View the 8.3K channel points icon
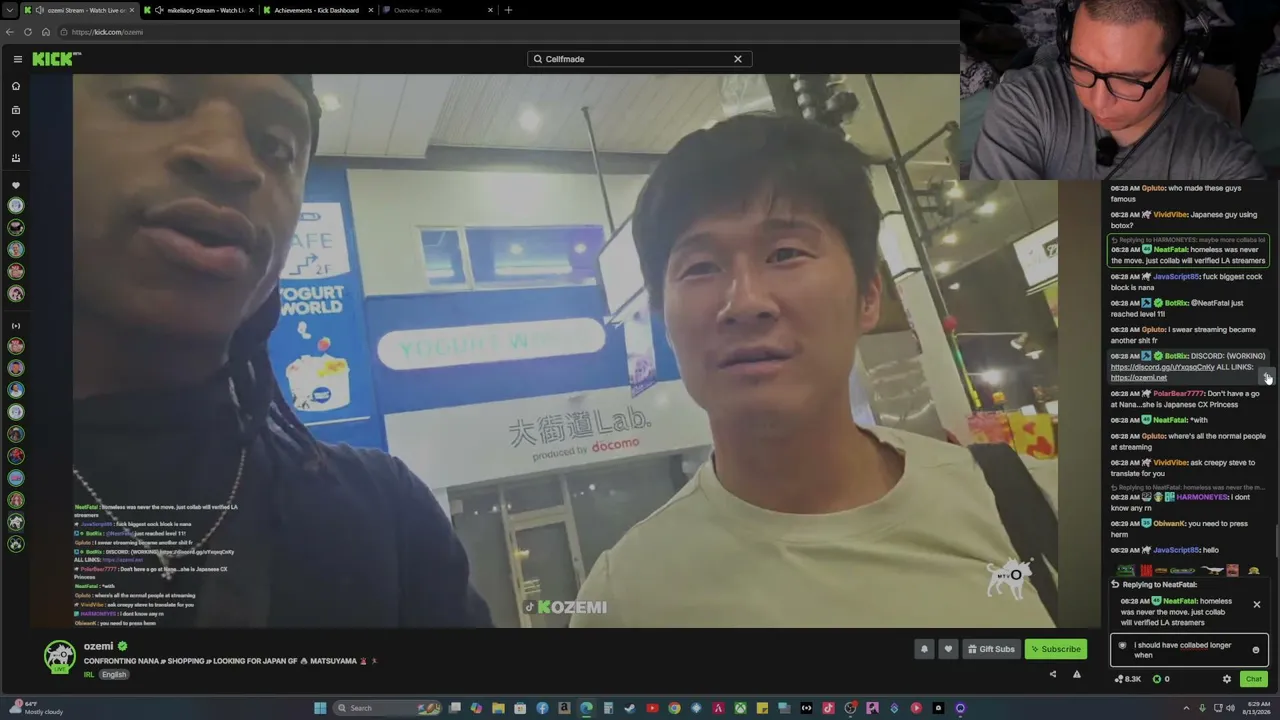 point(1127,679)
